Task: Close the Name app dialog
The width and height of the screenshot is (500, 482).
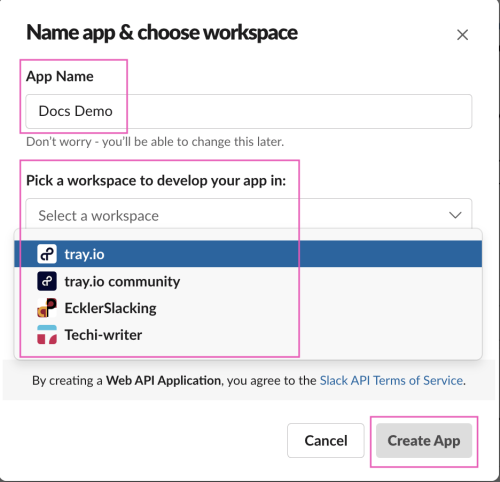Action: pos(462,35)
